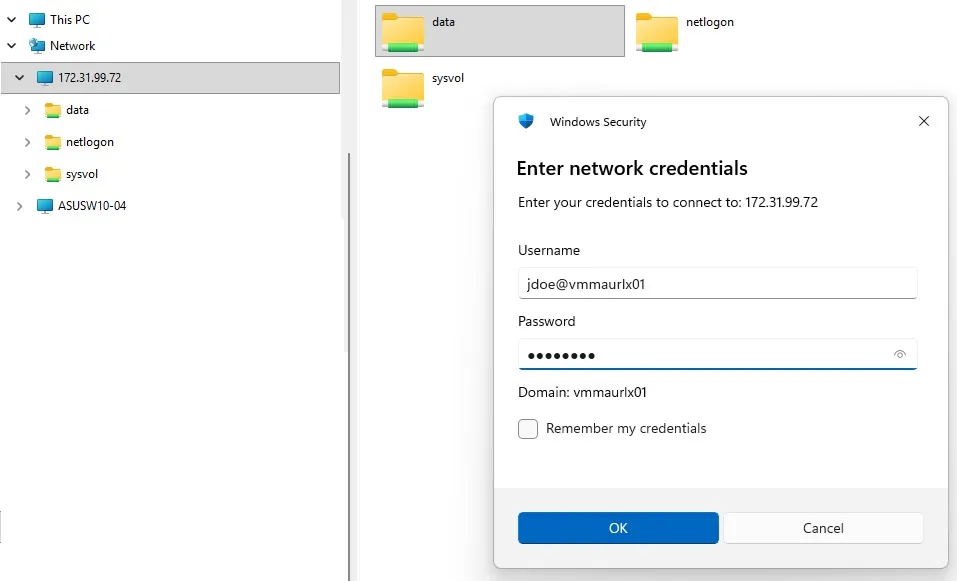Screen dimensions: 957x581
Task: Expand the netlogon folder in tree
Action: pos(27,142)
